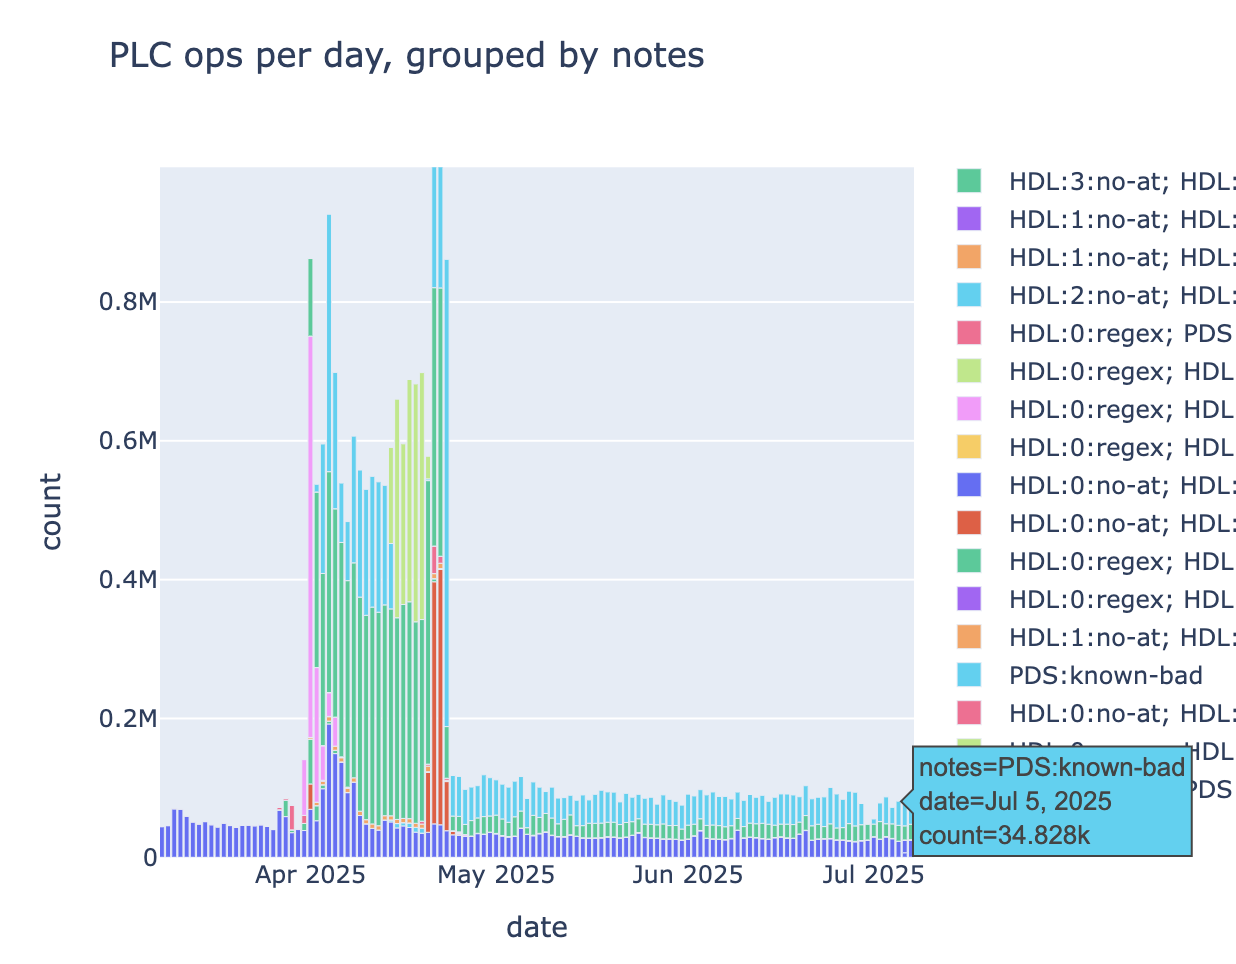Click the vertical "count" y-axis title
This screenshot has width=1236, height=964.
52,511
